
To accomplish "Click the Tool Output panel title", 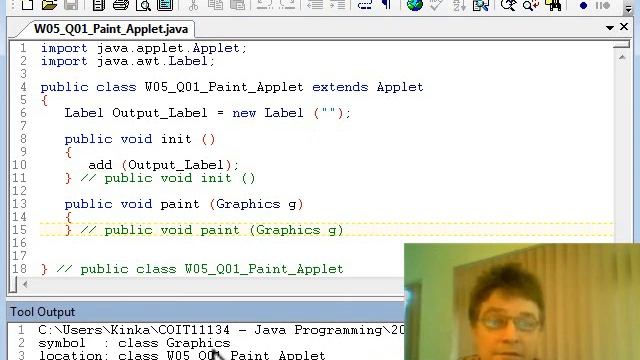I will 42,312.
